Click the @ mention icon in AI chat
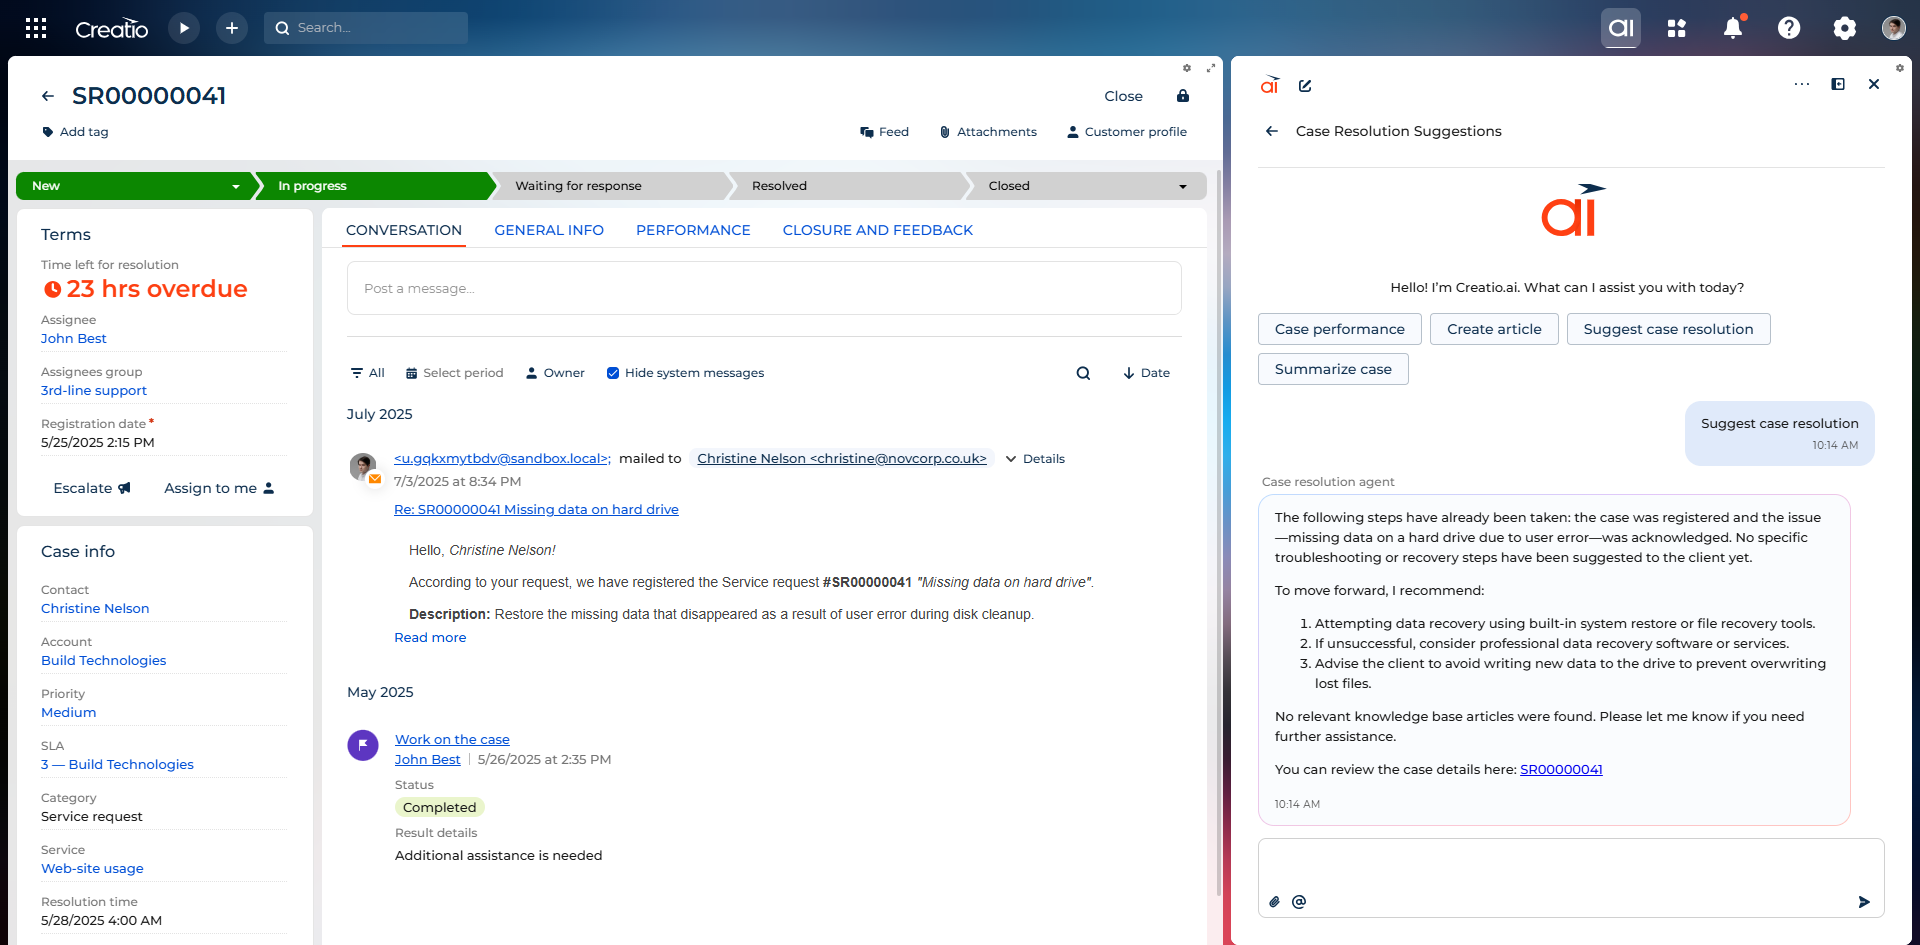This screenshot has height=945, width=1920. click(1299, 902)
